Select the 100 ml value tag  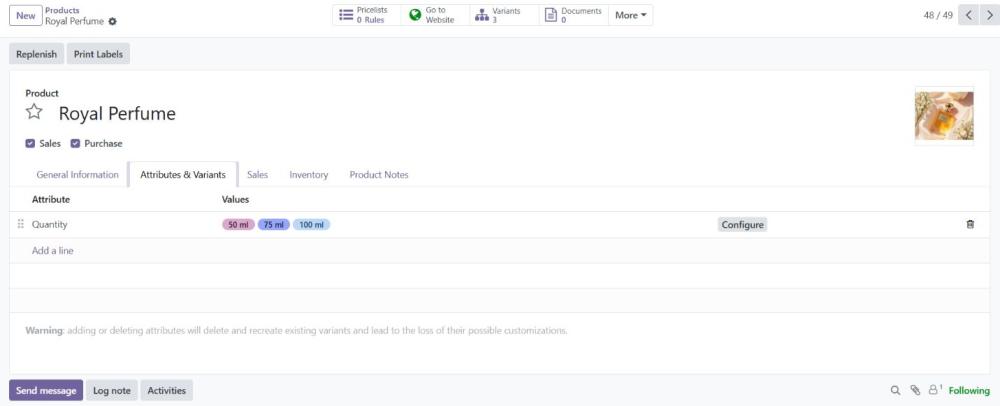pyautogui.click(x=311, y=224)
